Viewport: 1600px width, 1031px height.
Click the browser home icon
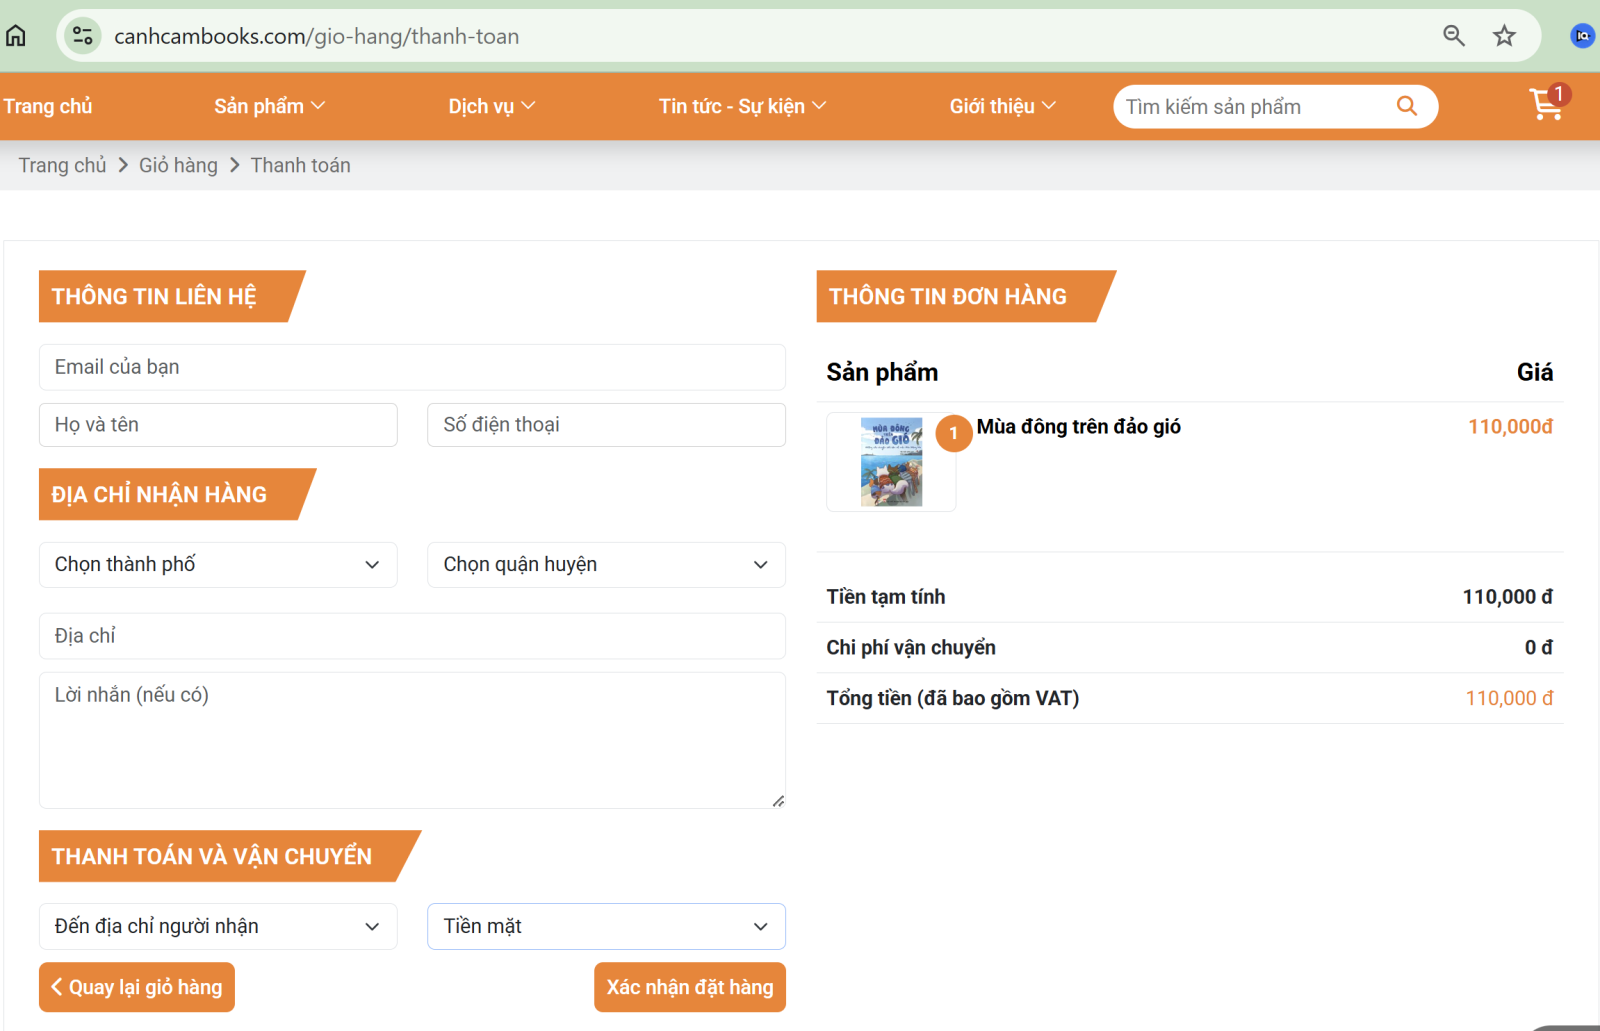(x=16, y=37)
